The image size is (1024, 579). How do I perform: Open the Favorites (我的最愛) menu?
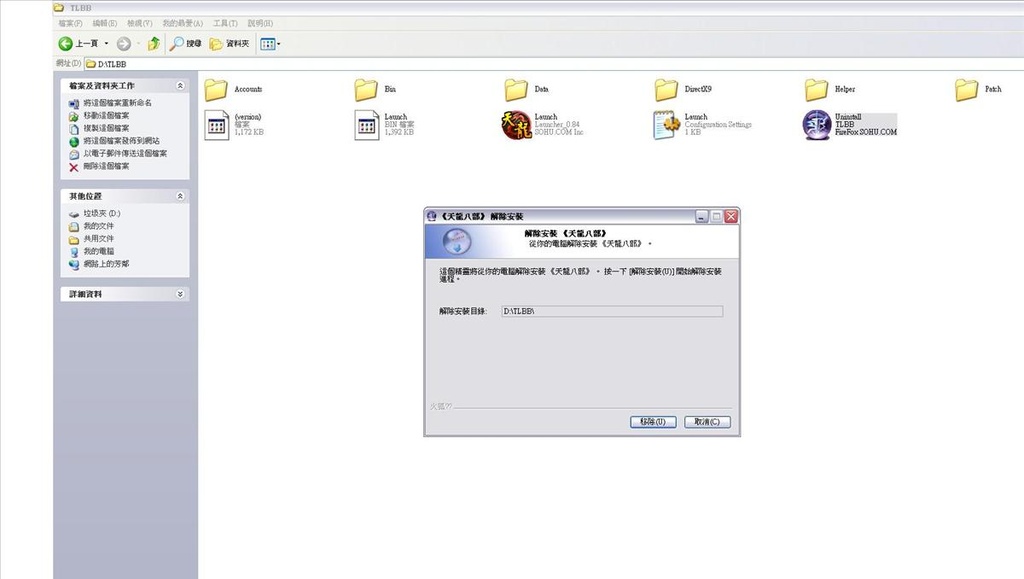182,23
